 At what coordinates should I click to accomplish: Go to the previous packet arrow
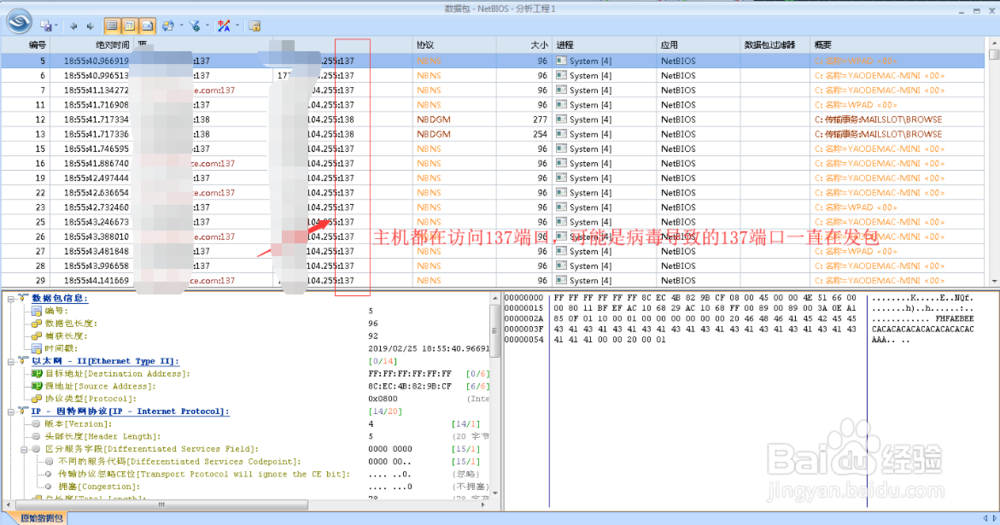(73, 26)
